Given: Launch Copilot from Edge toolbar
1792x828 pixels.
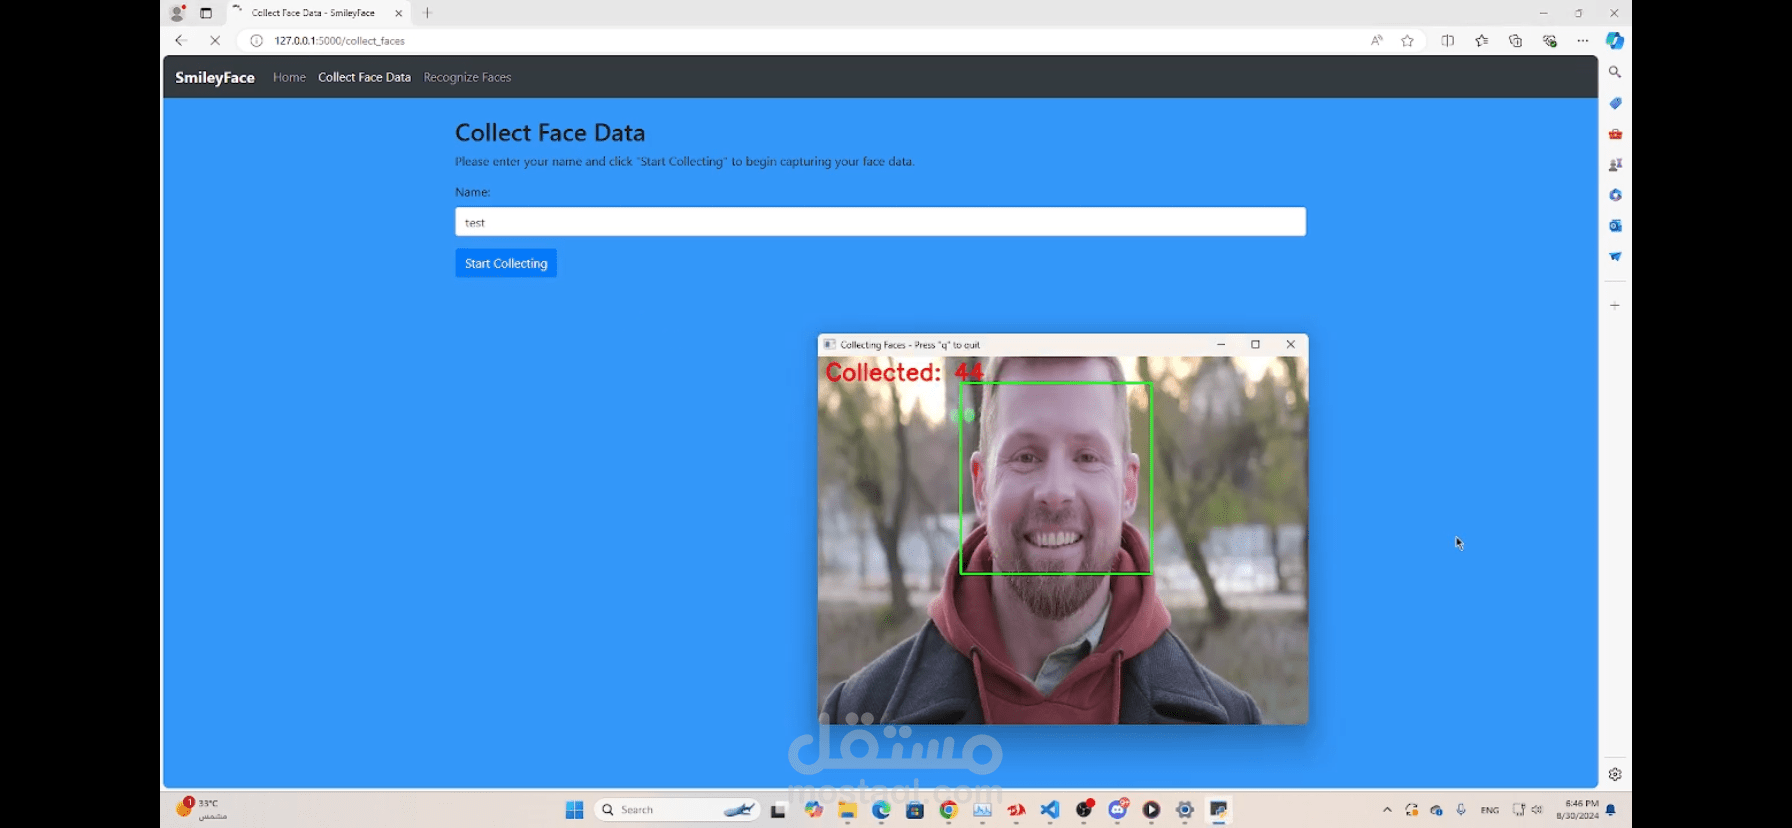Looking at the screenshot, I should coord(1615,41).
